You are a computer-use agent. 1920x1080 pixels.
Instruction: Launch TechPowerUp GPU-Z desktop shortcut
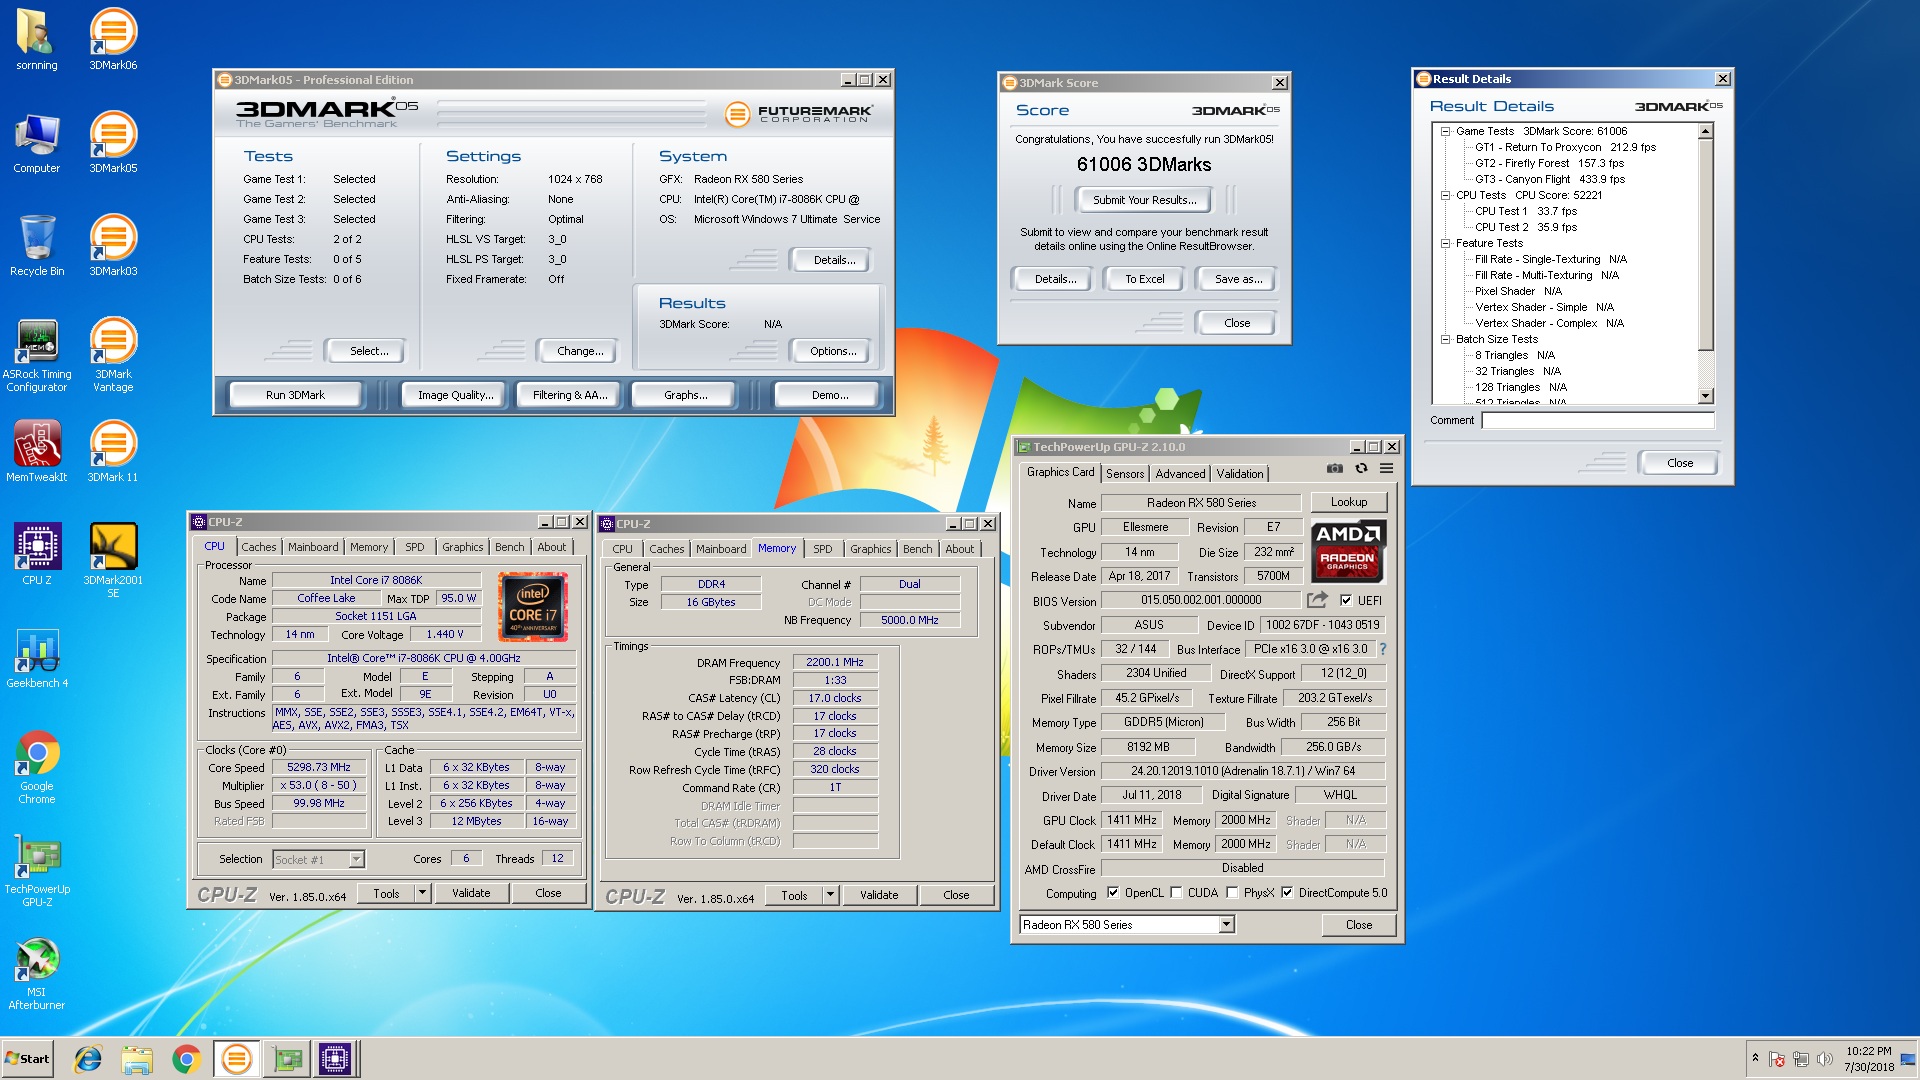click(x=37, y=870)
